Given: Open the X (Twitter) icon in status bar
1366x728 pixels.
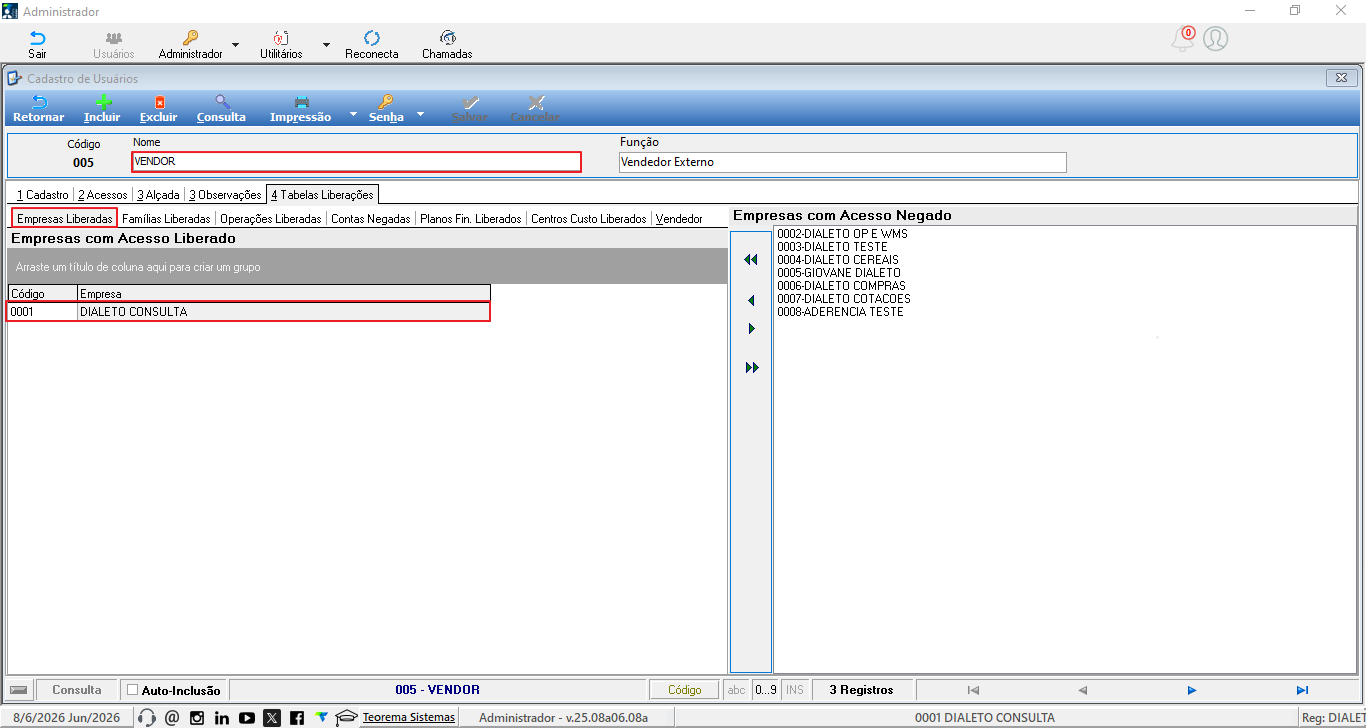Looking at the screenshot, I should point(272,717).
